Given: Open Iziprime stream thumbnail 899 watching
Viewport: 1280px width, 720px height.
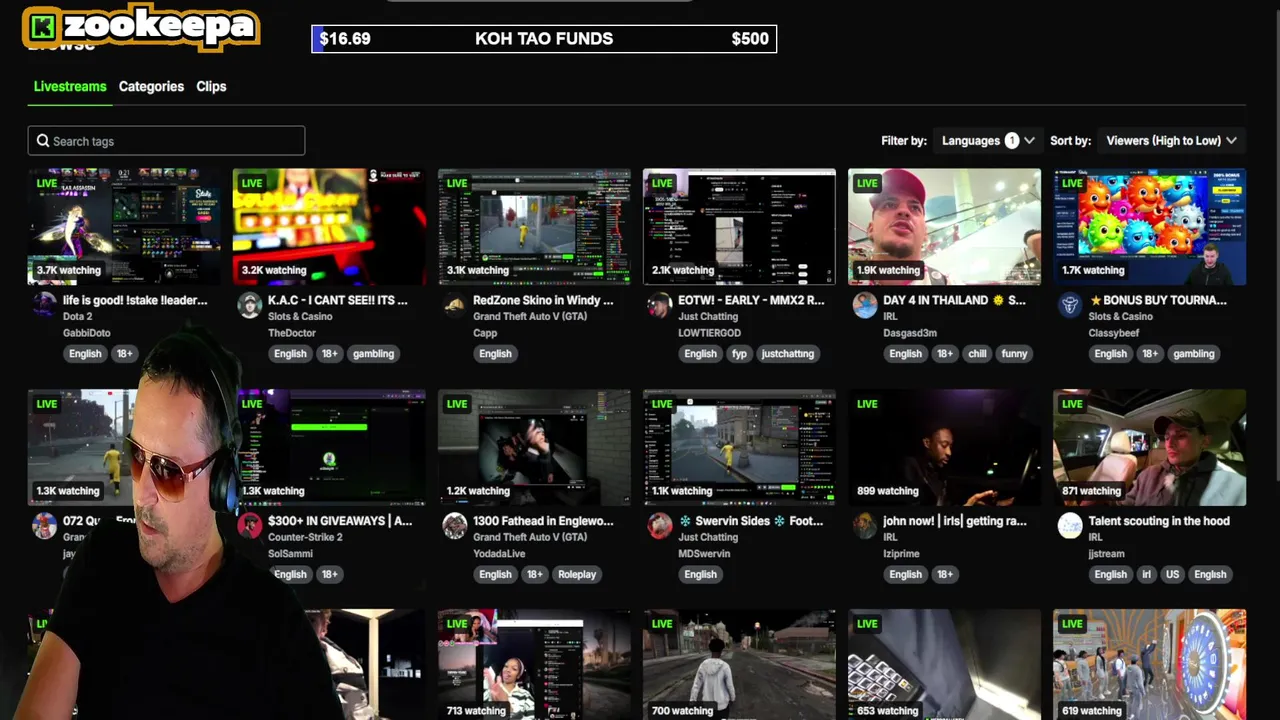Looking at the screenshot, I should pyautogui.click(x=944, y=448).
